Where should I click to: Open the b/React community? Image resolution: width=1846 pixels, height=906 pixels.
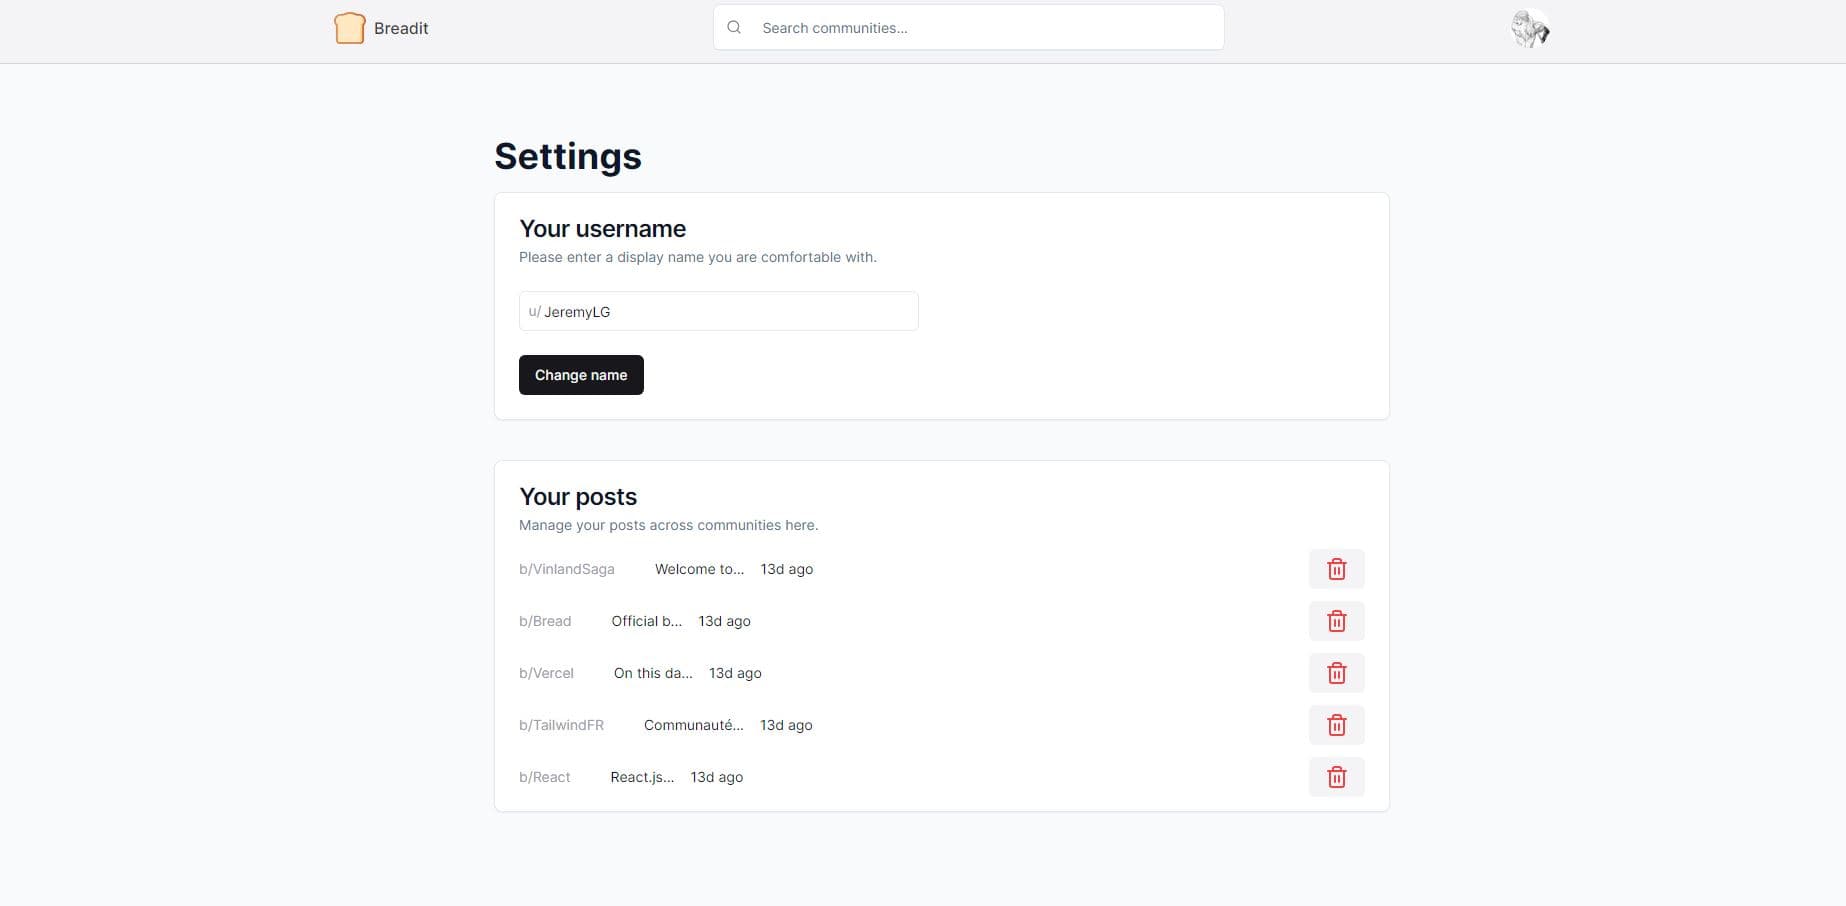tap(544, 776)
